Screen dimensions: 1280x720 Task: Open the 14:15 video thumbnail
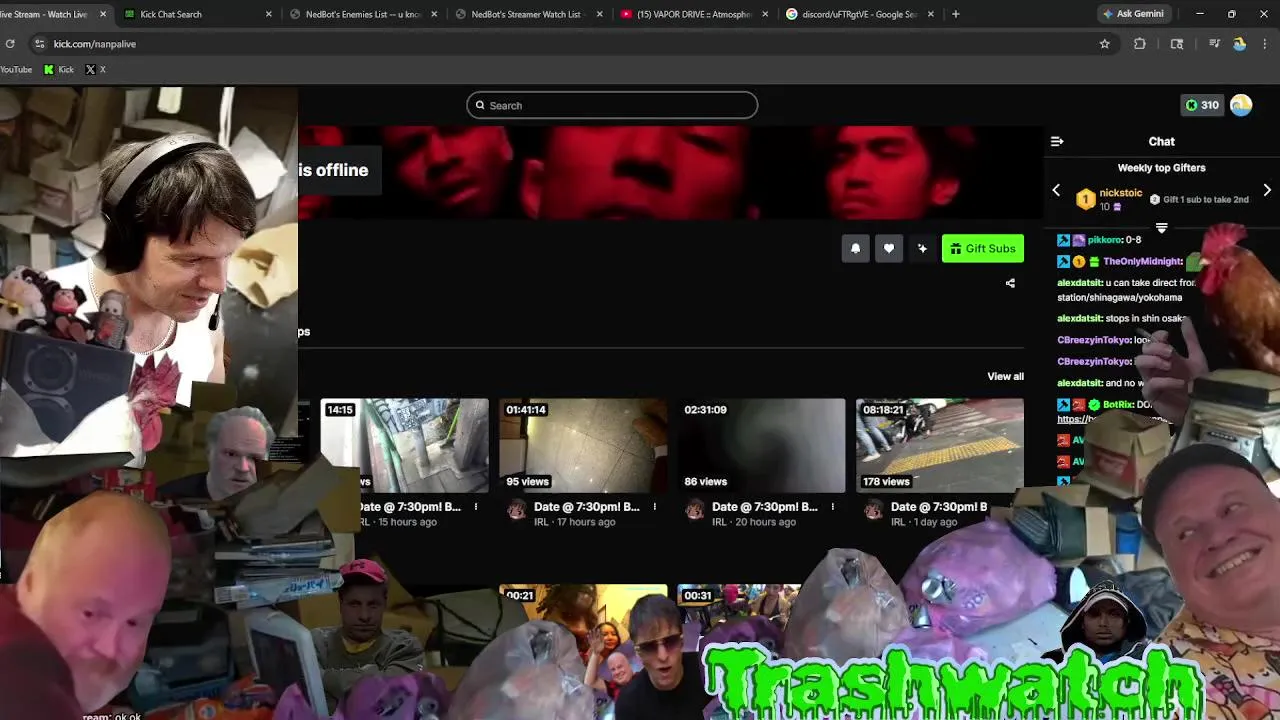tap(405, 445)
